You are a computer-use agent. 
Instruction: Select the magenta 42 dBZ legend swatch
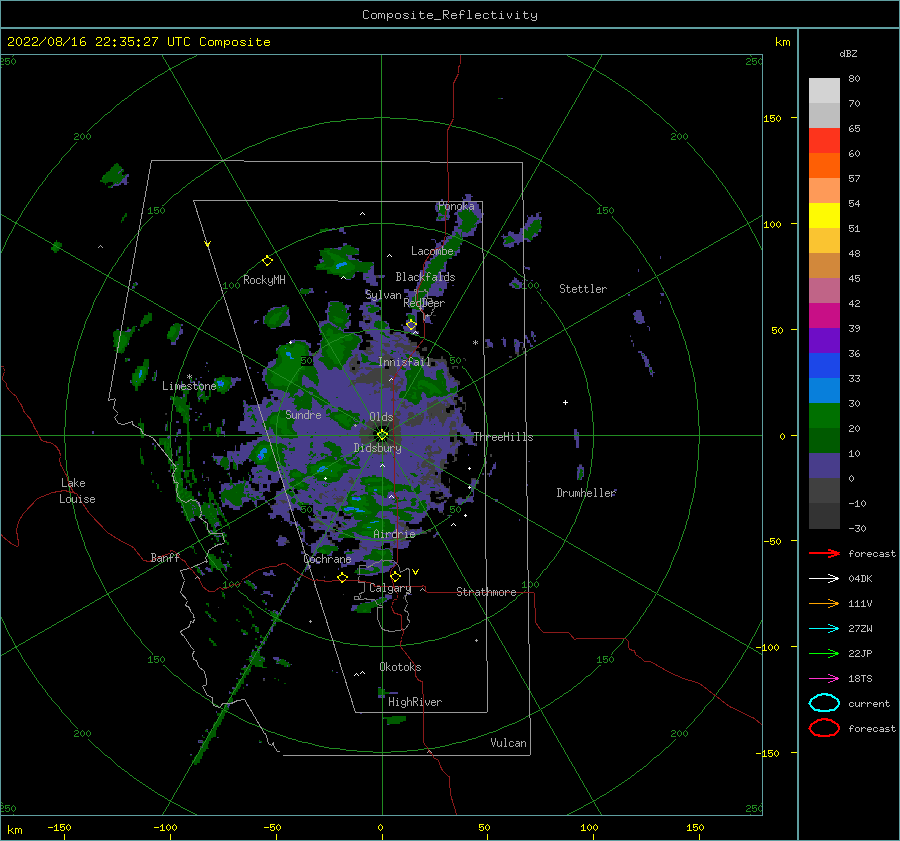824,315
